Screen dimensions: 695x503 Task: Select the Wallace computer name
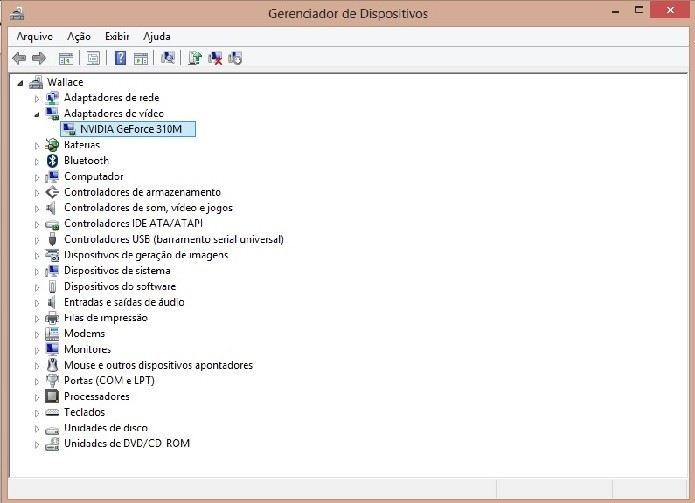(x=65, y=82)
